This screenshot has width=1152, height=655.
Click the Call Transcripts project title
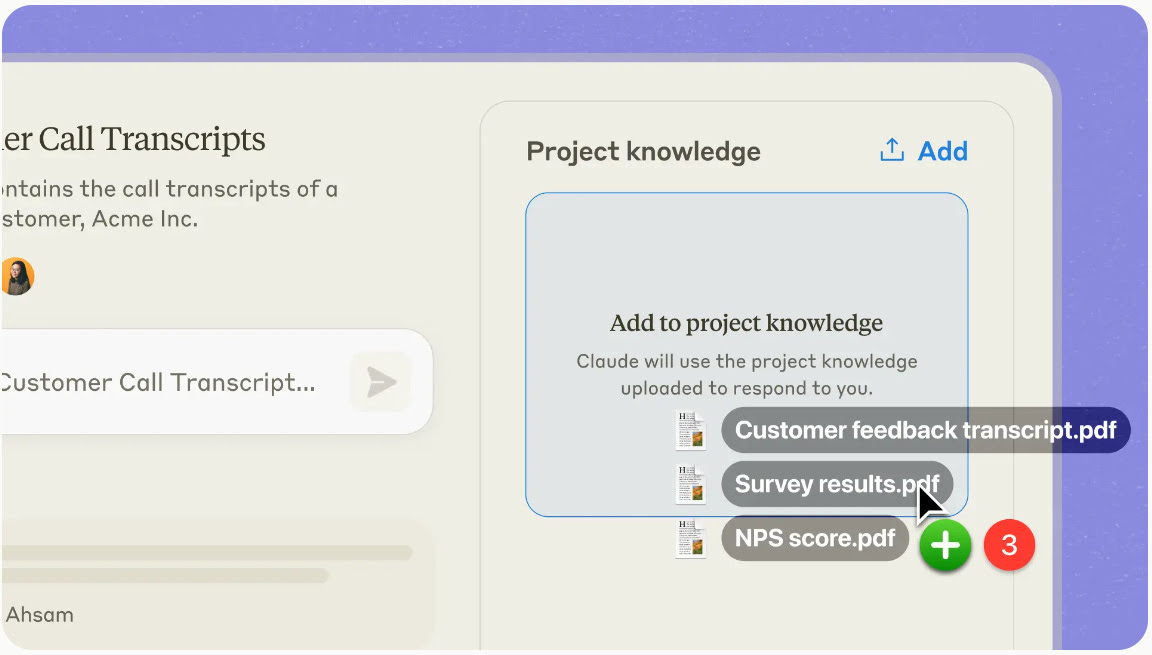[x=134, y=140]
